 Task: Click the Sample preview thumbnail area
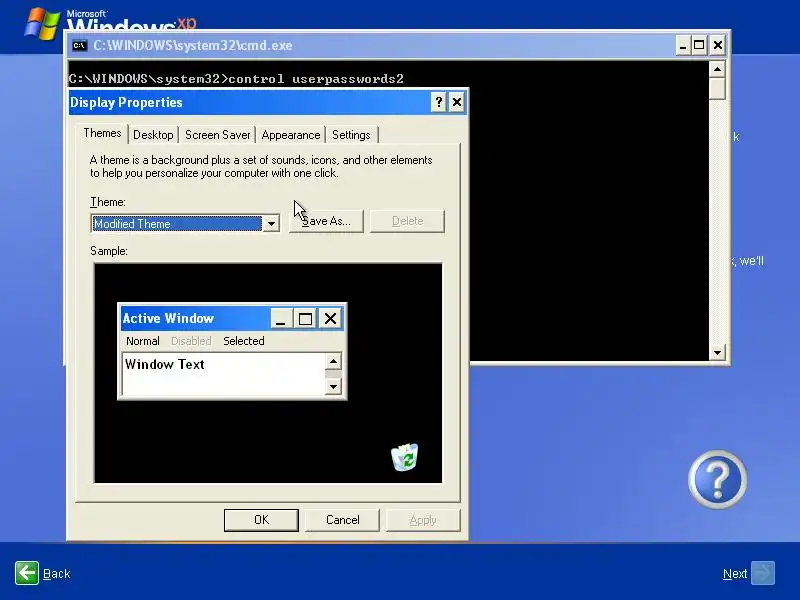268,373
